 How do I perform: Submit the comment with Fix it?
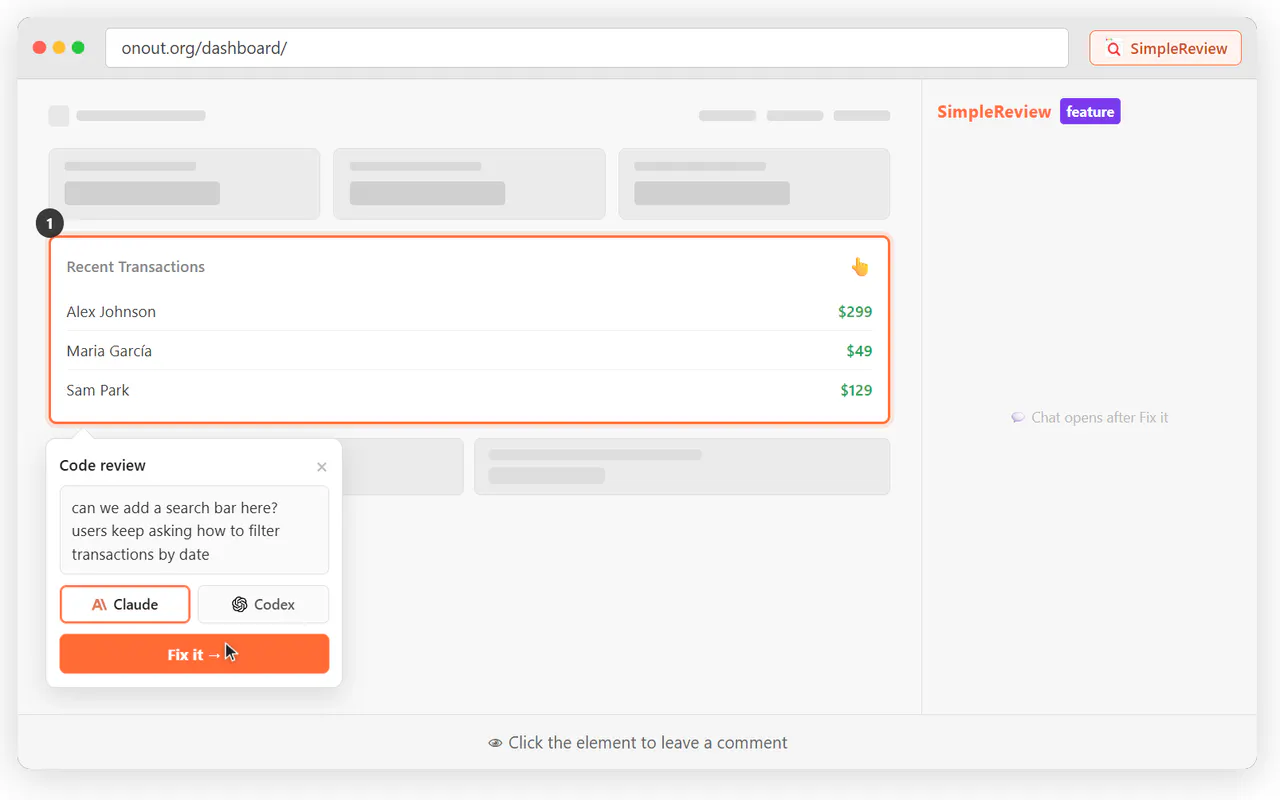(x=194, y=654)
